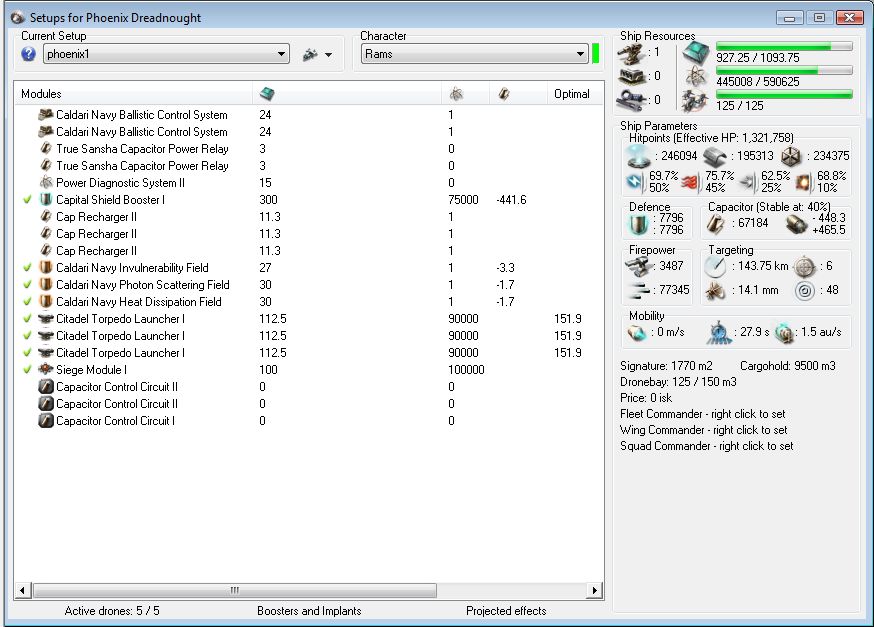Click Caldari Navy Heat Dissipation Field icon
Screen dimensions: 874x627
(x=46, y=302)
